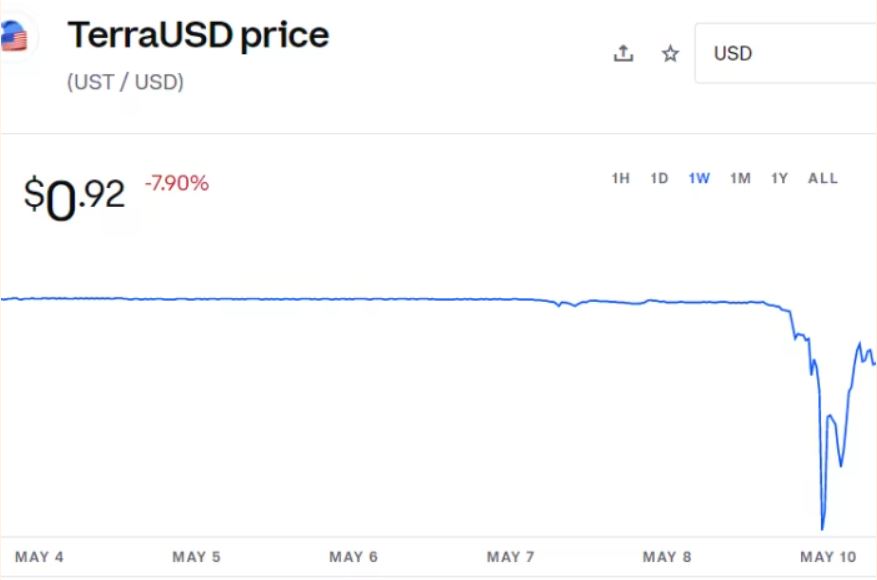Select the 1W chart range
This screenshot has width=877, height=580.
point(699,179)
